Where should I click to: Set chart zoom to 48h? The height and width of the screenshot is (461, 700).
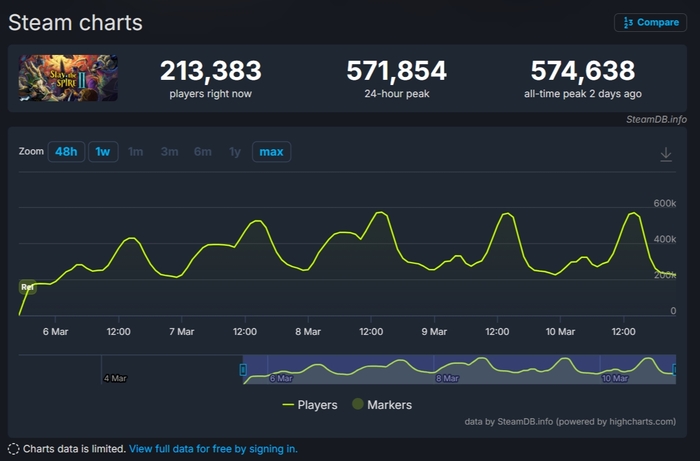(x=65, y=152)
